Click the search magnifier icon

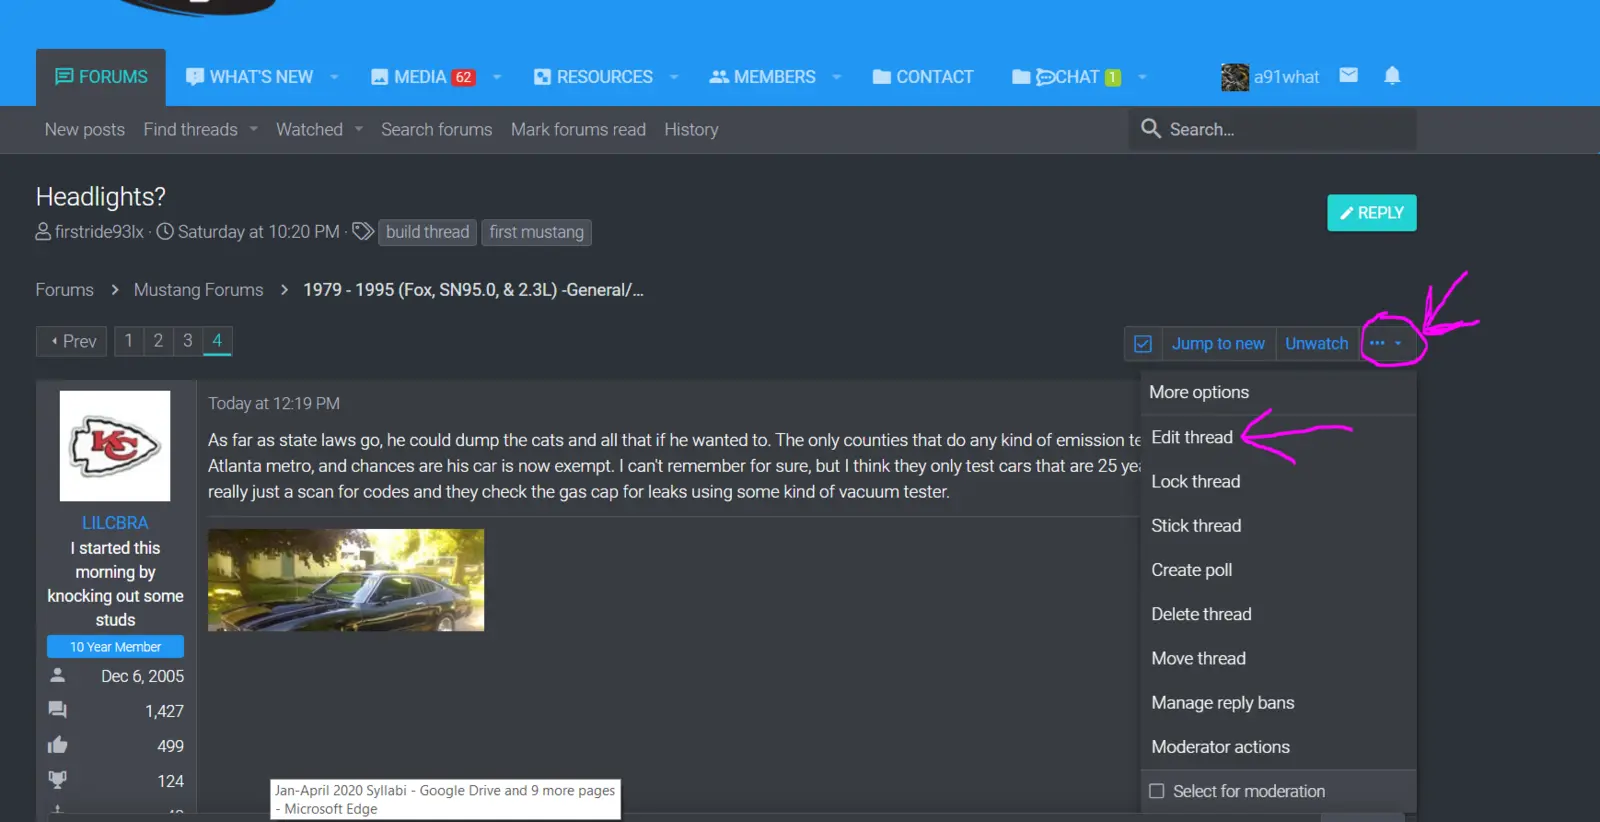pyautogui.click(x=1151, y=129)
